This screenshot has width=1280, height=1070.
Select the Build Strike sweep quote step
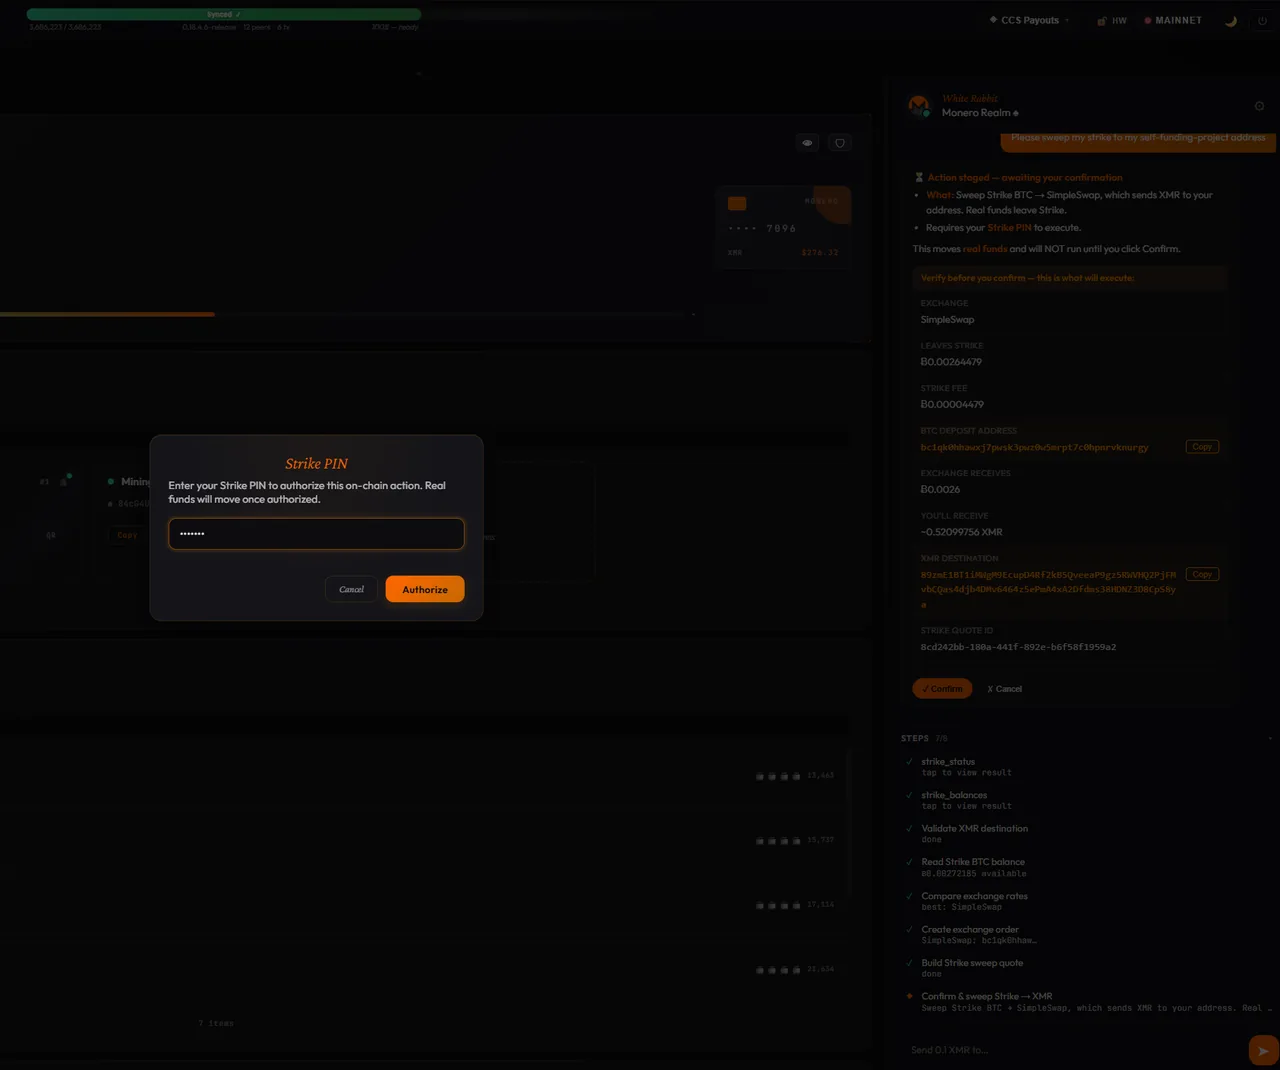[972, 968]
